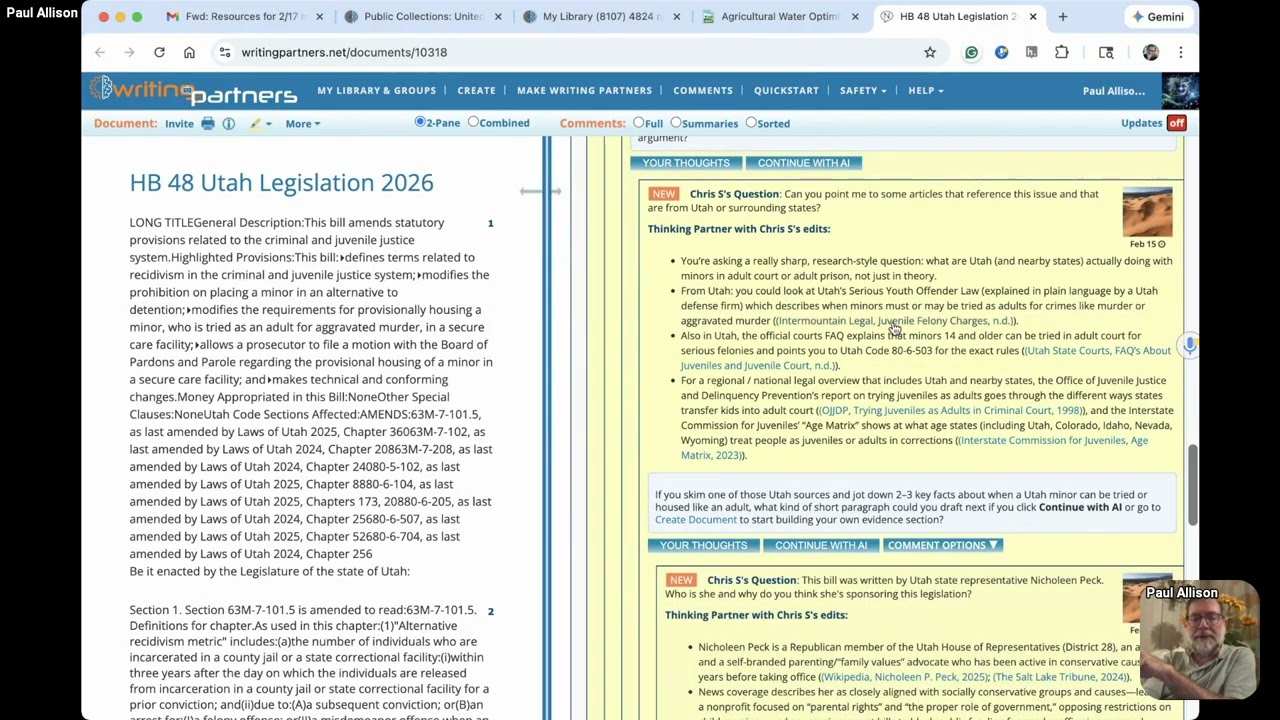Print the document with the printer icon
The height and width of the screenshot is (720, 1280).
tap(208, 123)
